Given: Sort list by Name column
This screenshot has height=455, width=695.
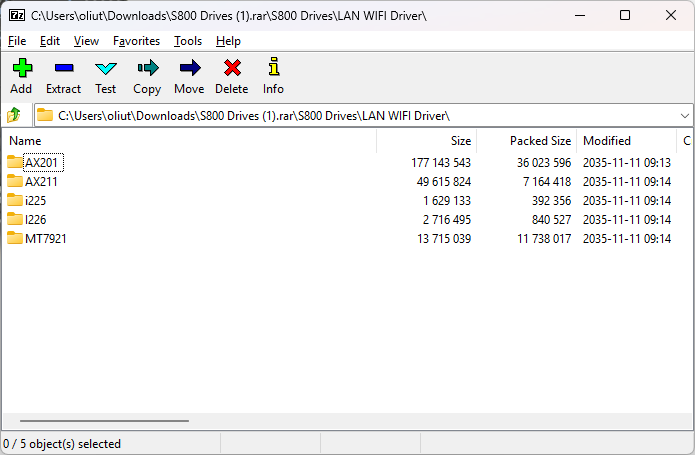Looking at the screenshot, I should tap(25, 141).
